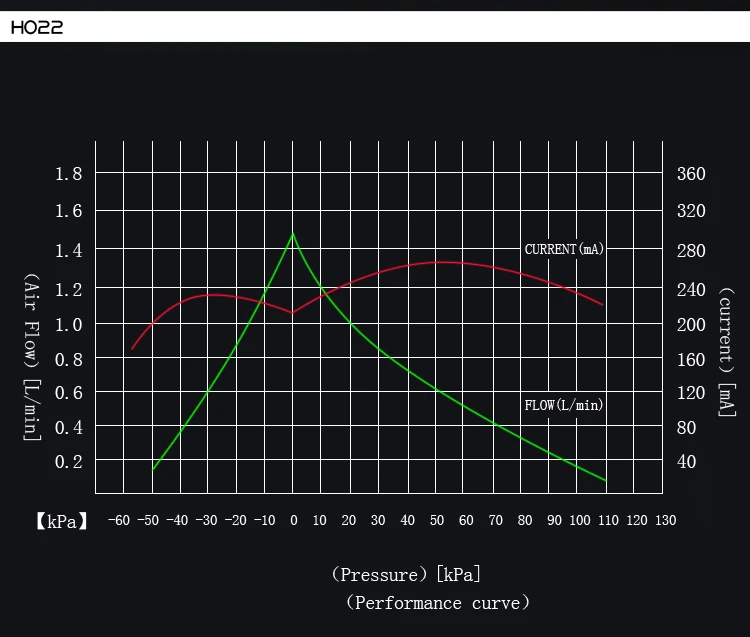Click the FLOW(L/min) curve label
This screenshot has height=637, width=750.
(563, 406)
